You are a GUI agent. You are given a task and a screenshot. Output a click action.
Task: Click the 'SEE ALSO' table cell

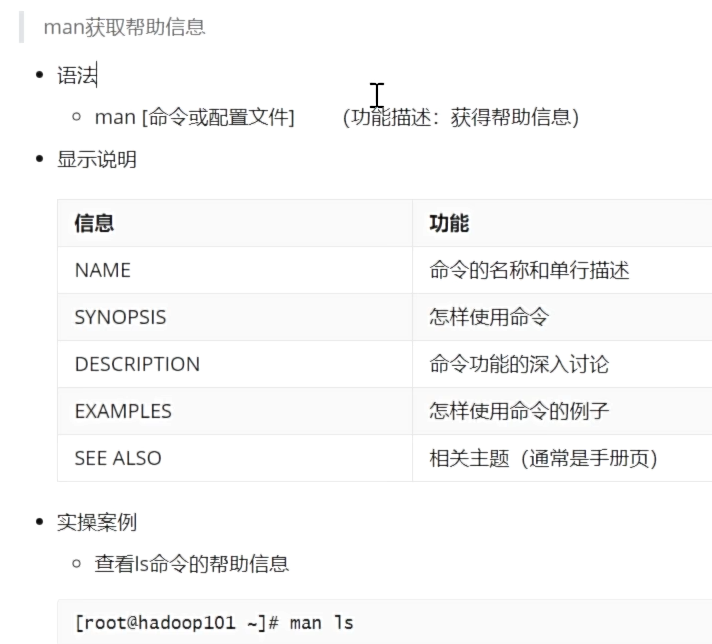(x=235, y=458)
